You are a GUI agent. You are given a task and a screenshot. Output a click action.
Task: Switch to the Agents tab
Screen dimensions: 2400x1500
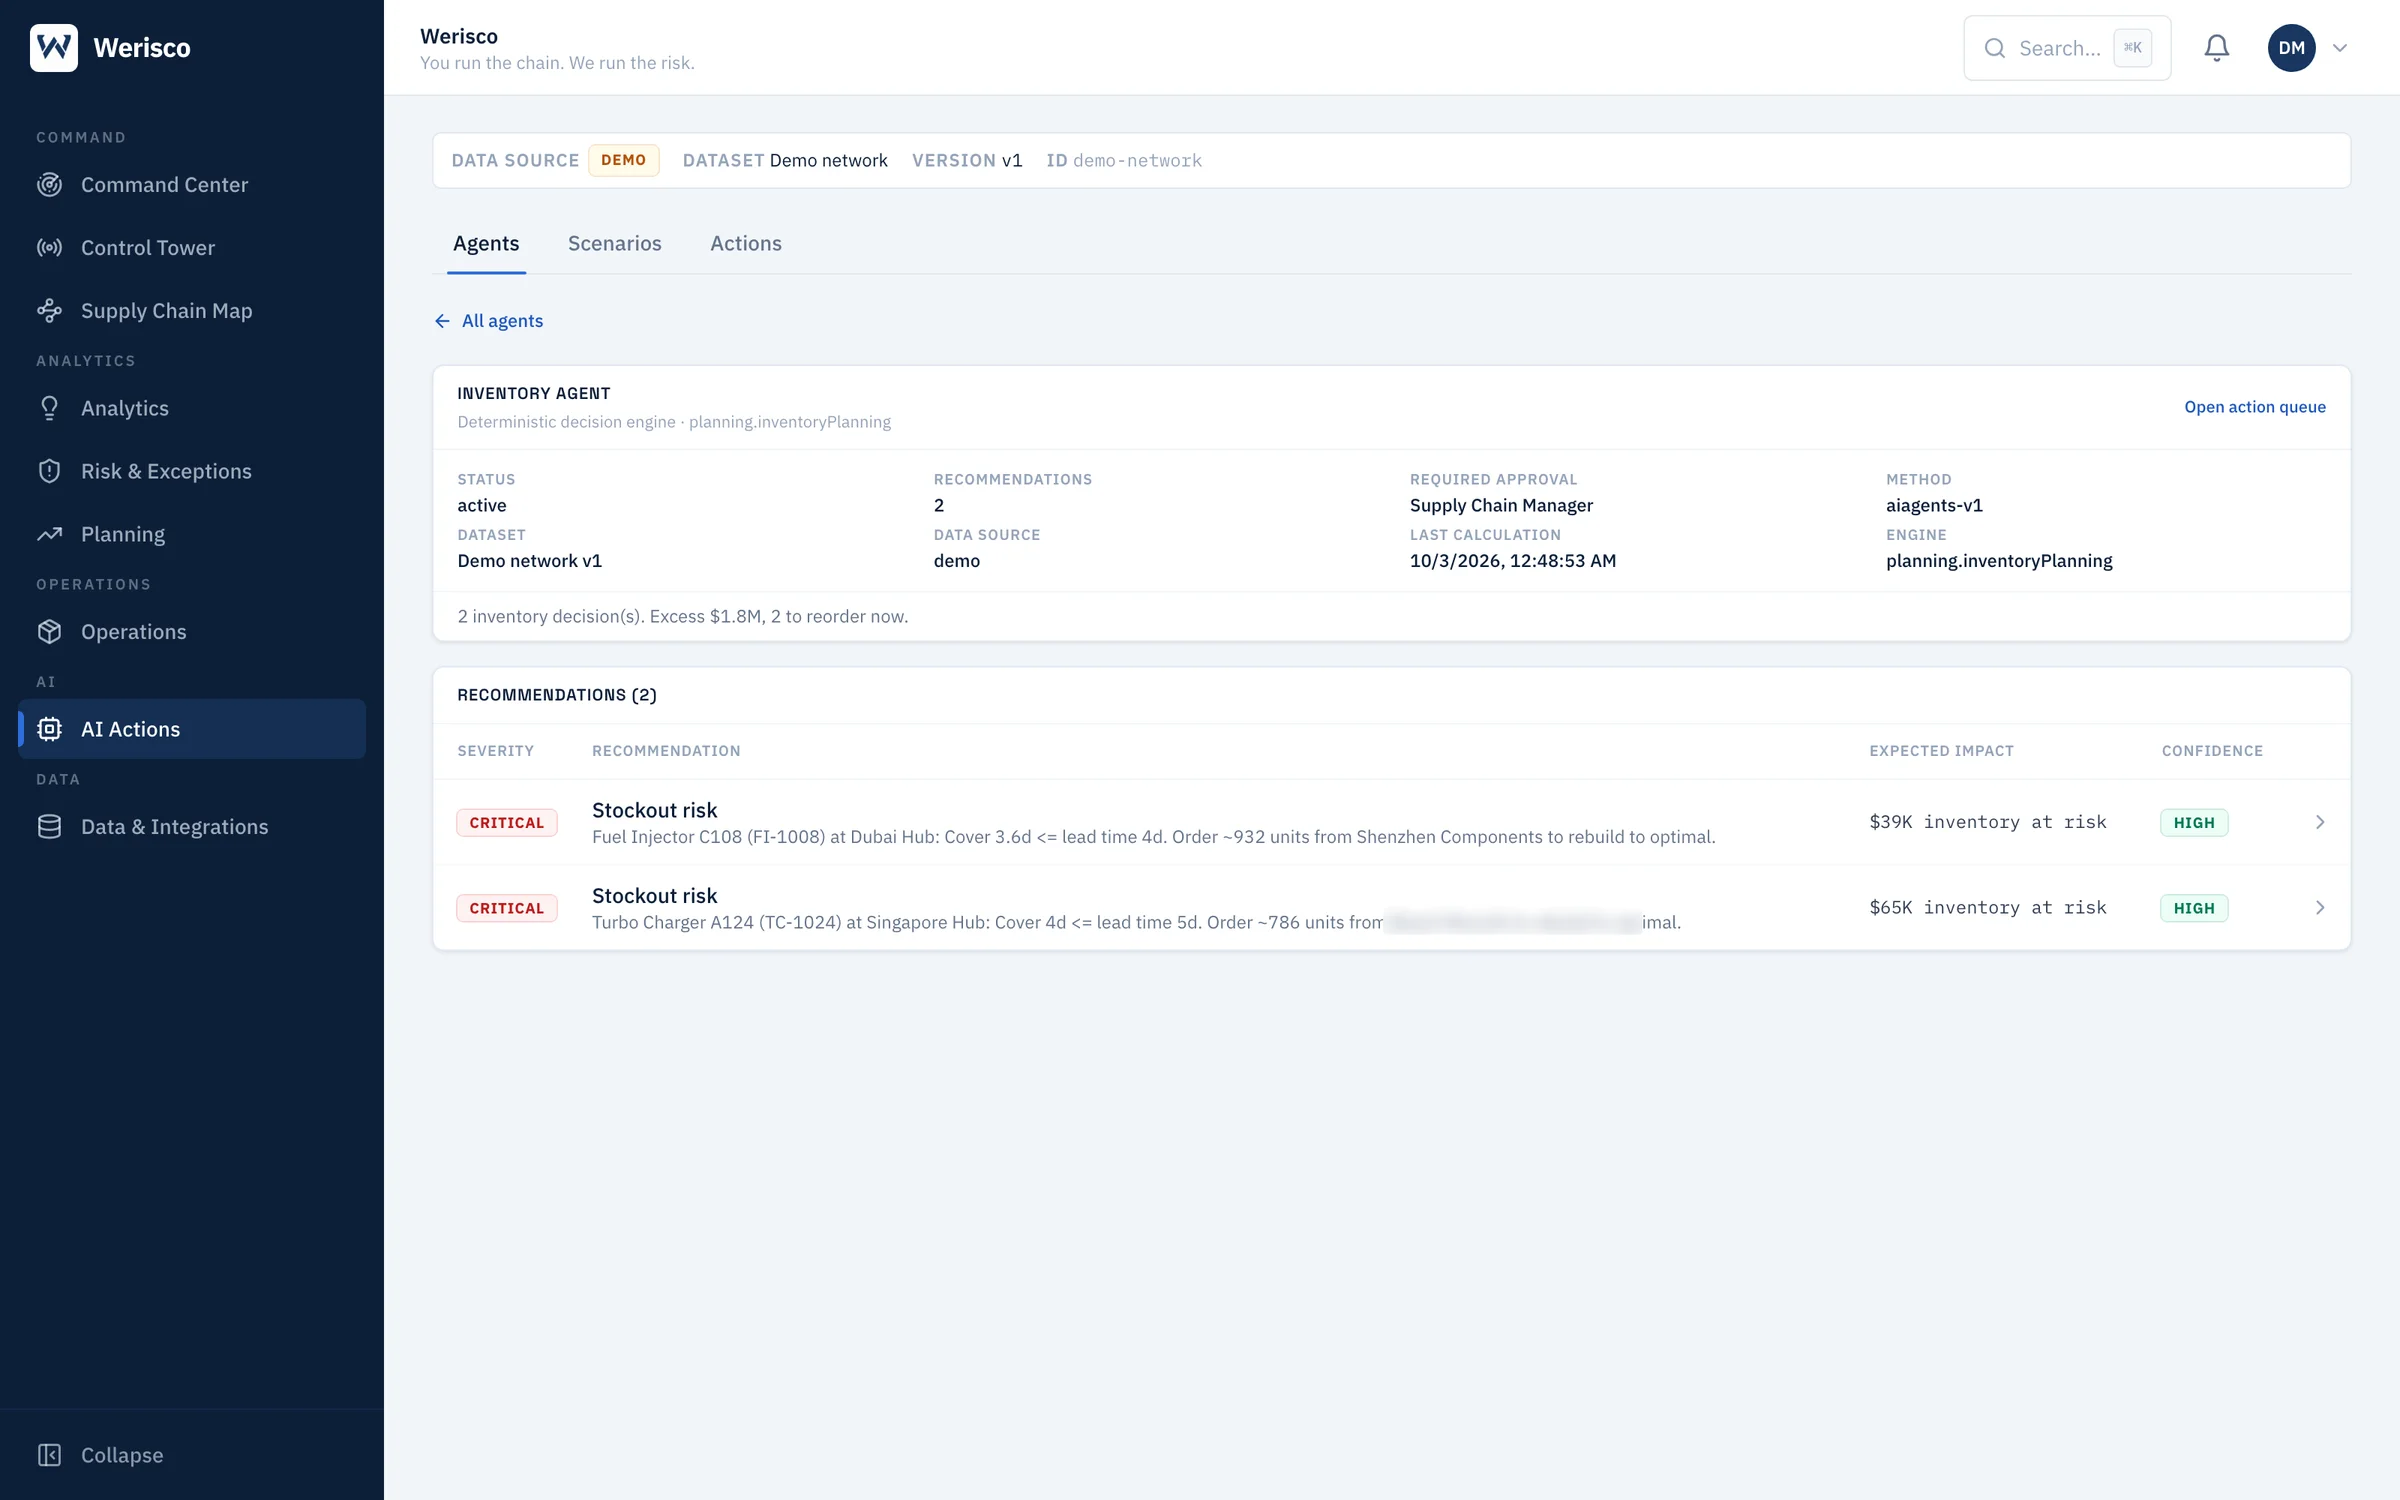(x=486, y=243)
